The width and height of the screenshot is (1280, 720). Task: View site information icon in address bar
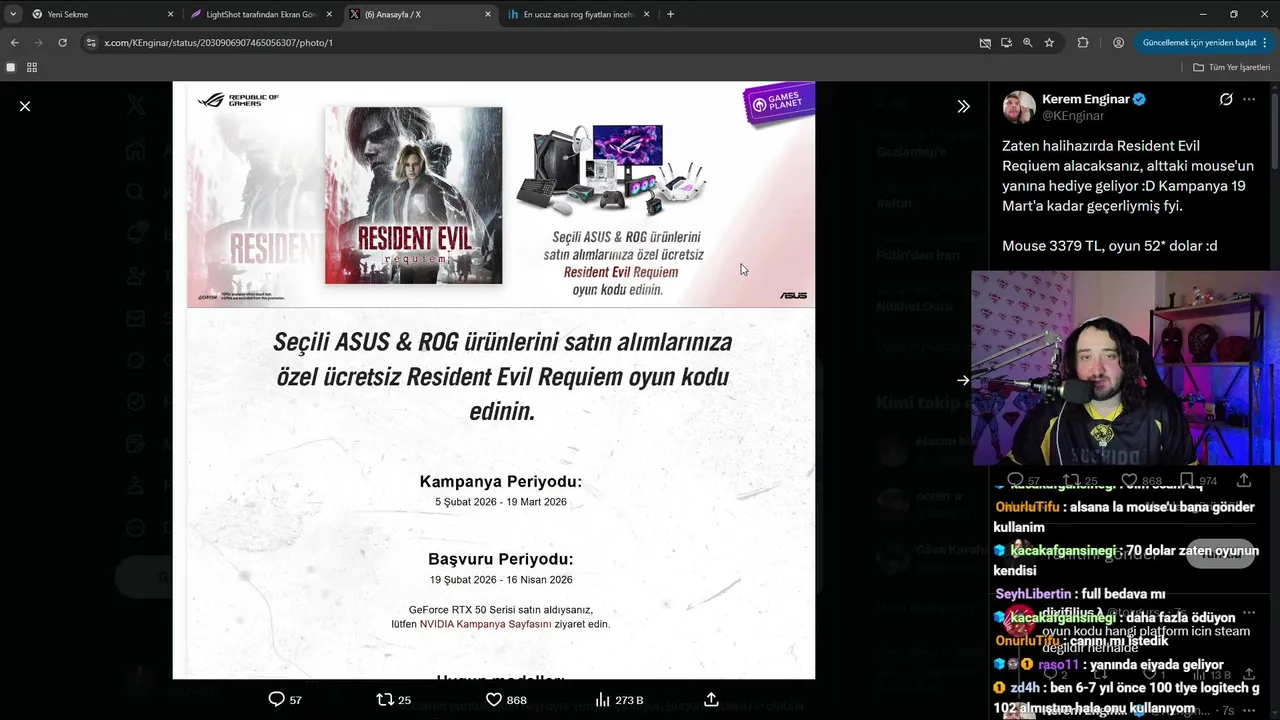(x=91, y=43)
